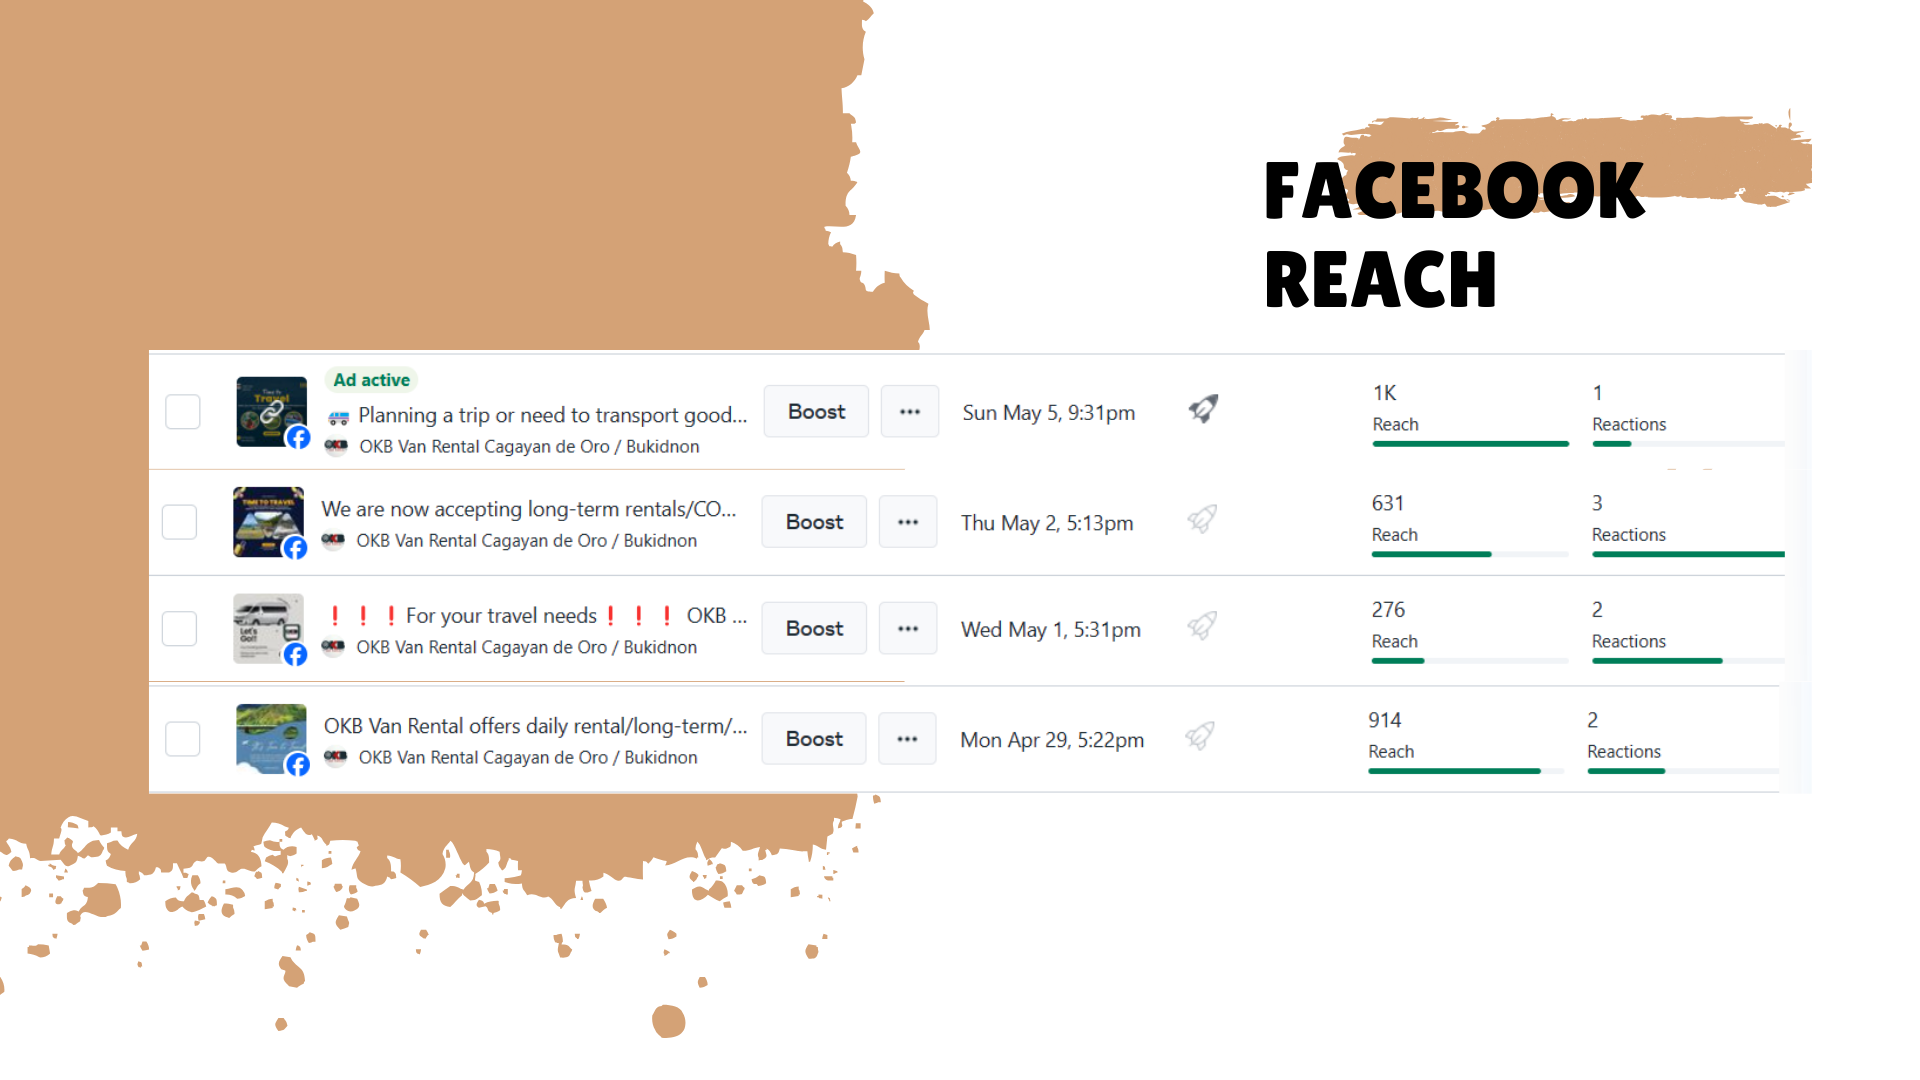Expand the ellipsis menu for the Apr 29 post
This screenshot has width=1920, height=1080.
click(906, 739)
